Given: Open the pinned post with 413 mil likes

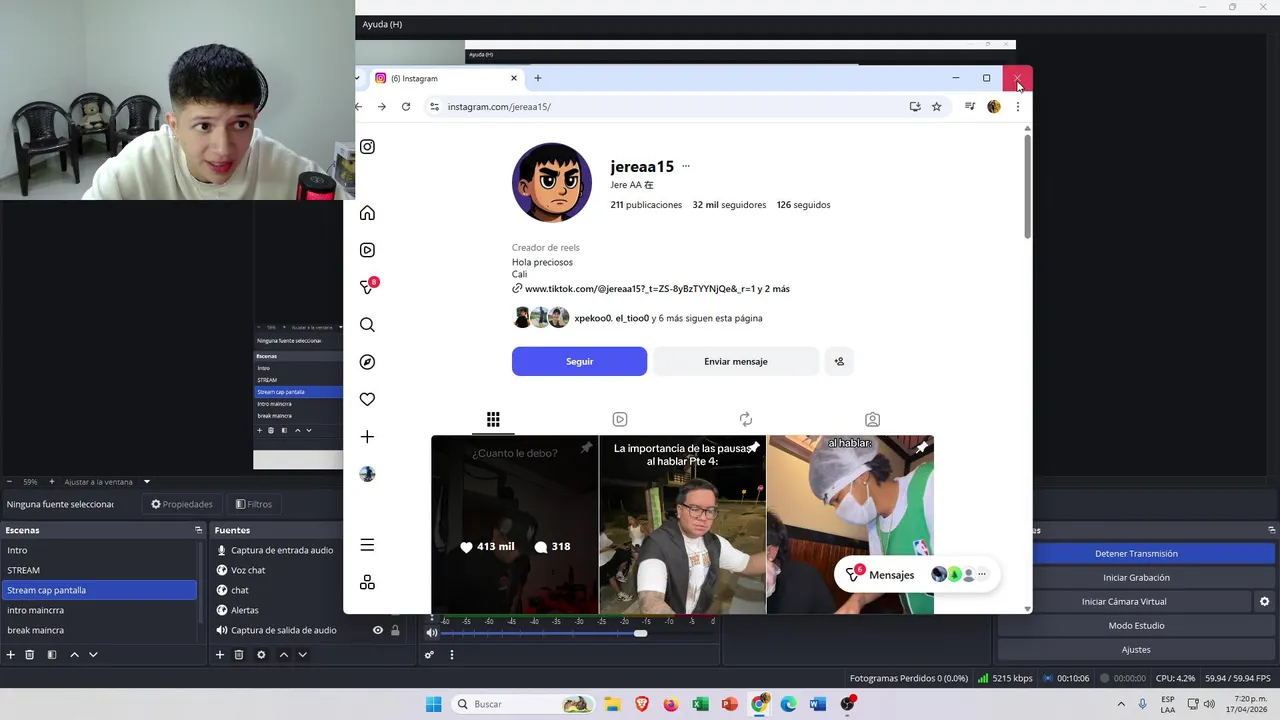Looking at the screenshot, I should (515, 524).
